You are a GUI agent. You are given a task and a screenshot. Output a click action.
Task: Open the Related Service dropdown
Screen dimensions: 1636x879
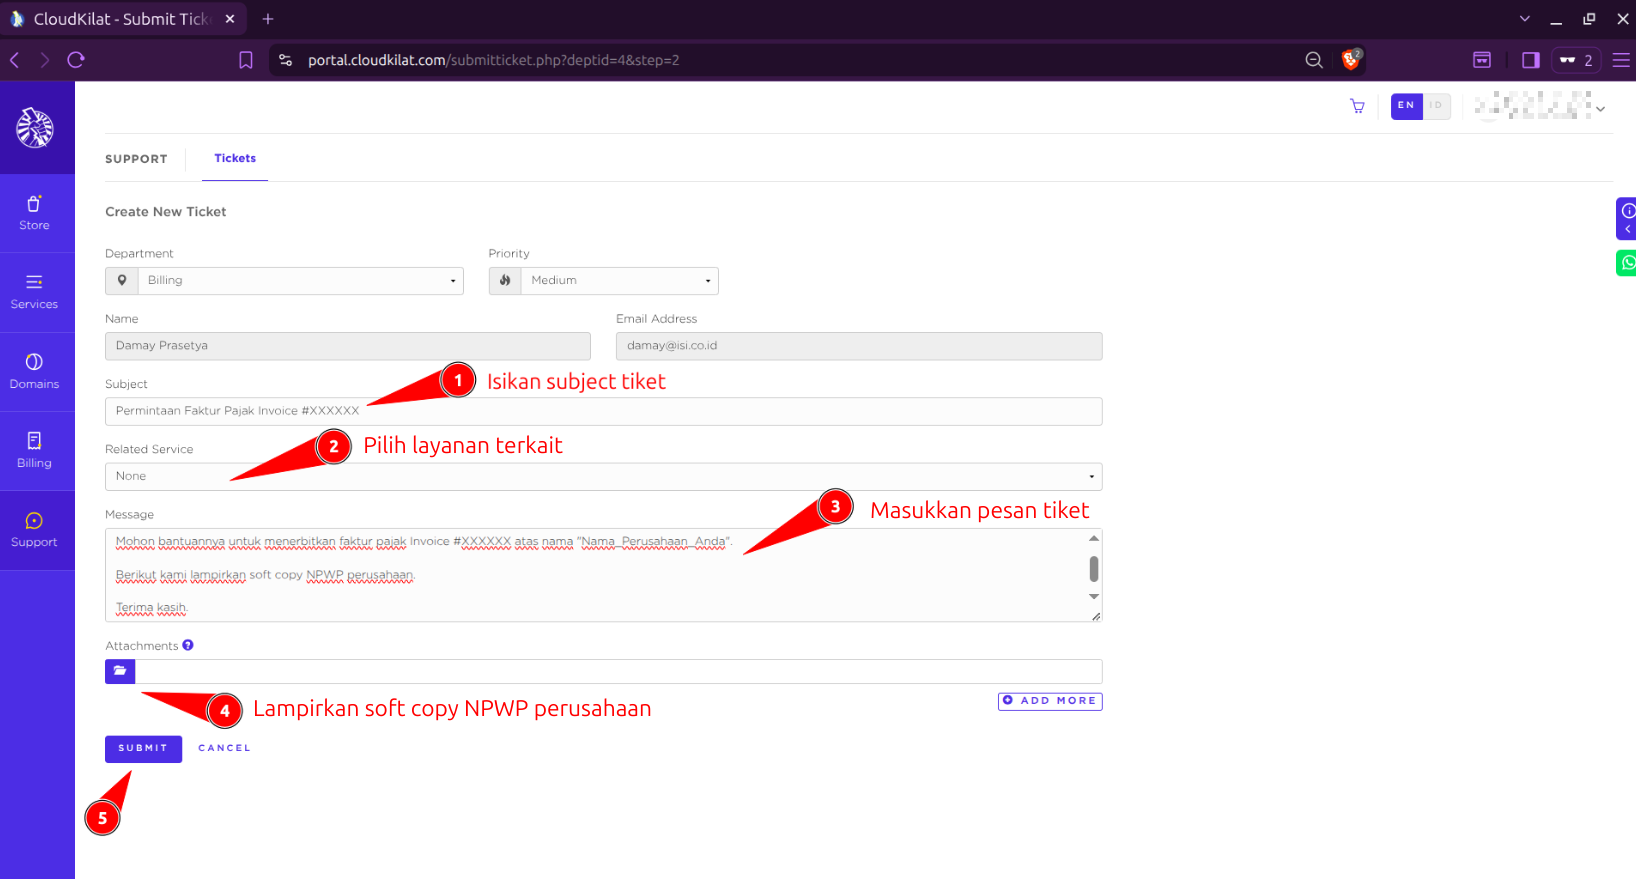click(x=603, y=477)
